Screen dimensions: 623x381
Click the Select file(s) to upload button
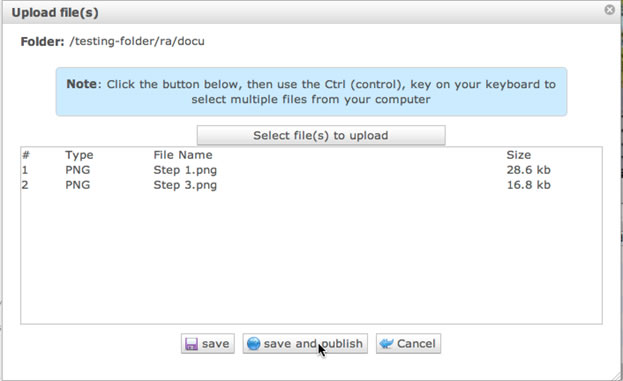pyautogui.click(x=321, y=135)
